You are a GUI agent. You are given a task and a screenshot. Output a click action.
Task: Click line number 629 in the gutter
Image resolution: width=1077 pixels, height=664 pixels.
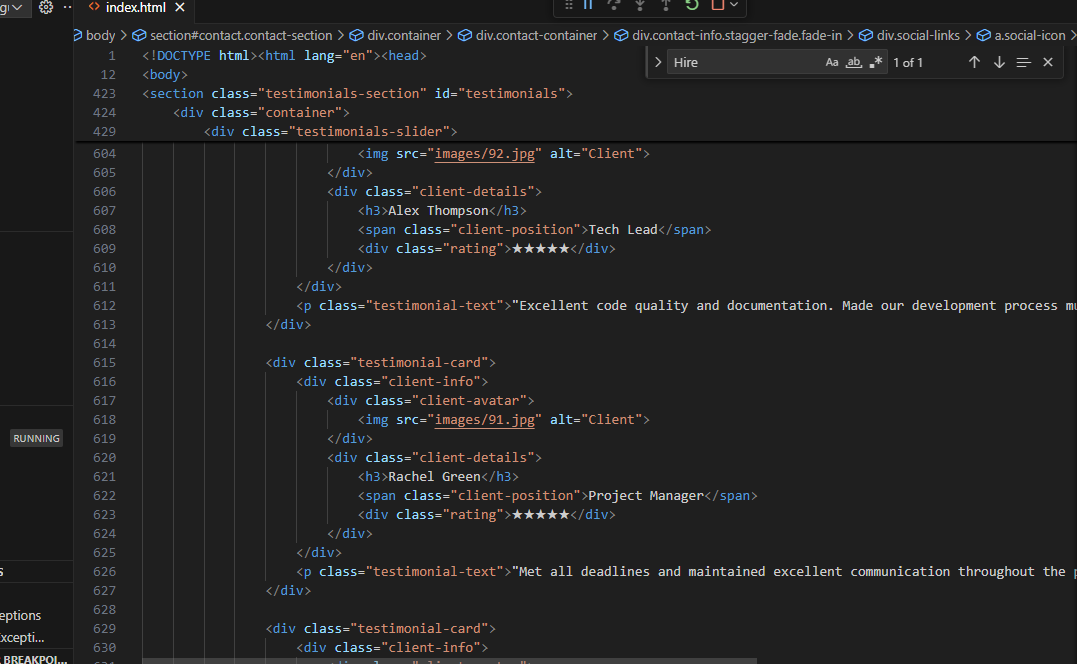click(x=104, y=628)
